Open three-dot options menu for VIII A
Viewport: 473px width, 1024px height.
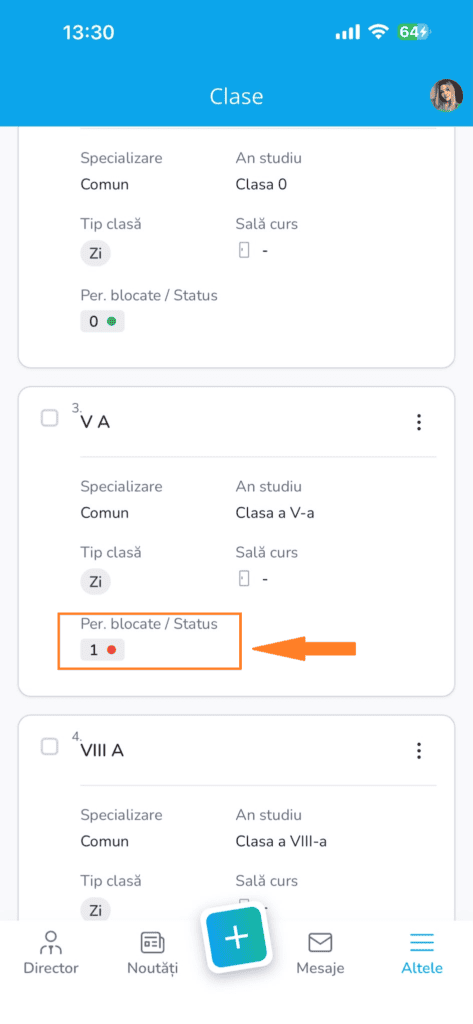[x=419, y=750]
